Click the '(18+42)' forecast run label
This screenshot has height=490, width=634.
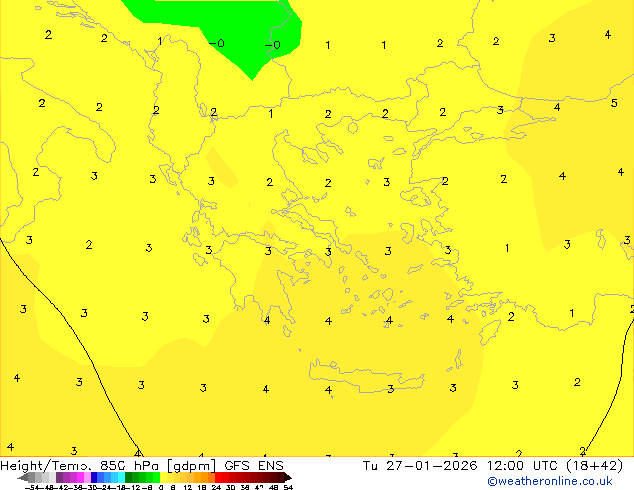point(594,466)
